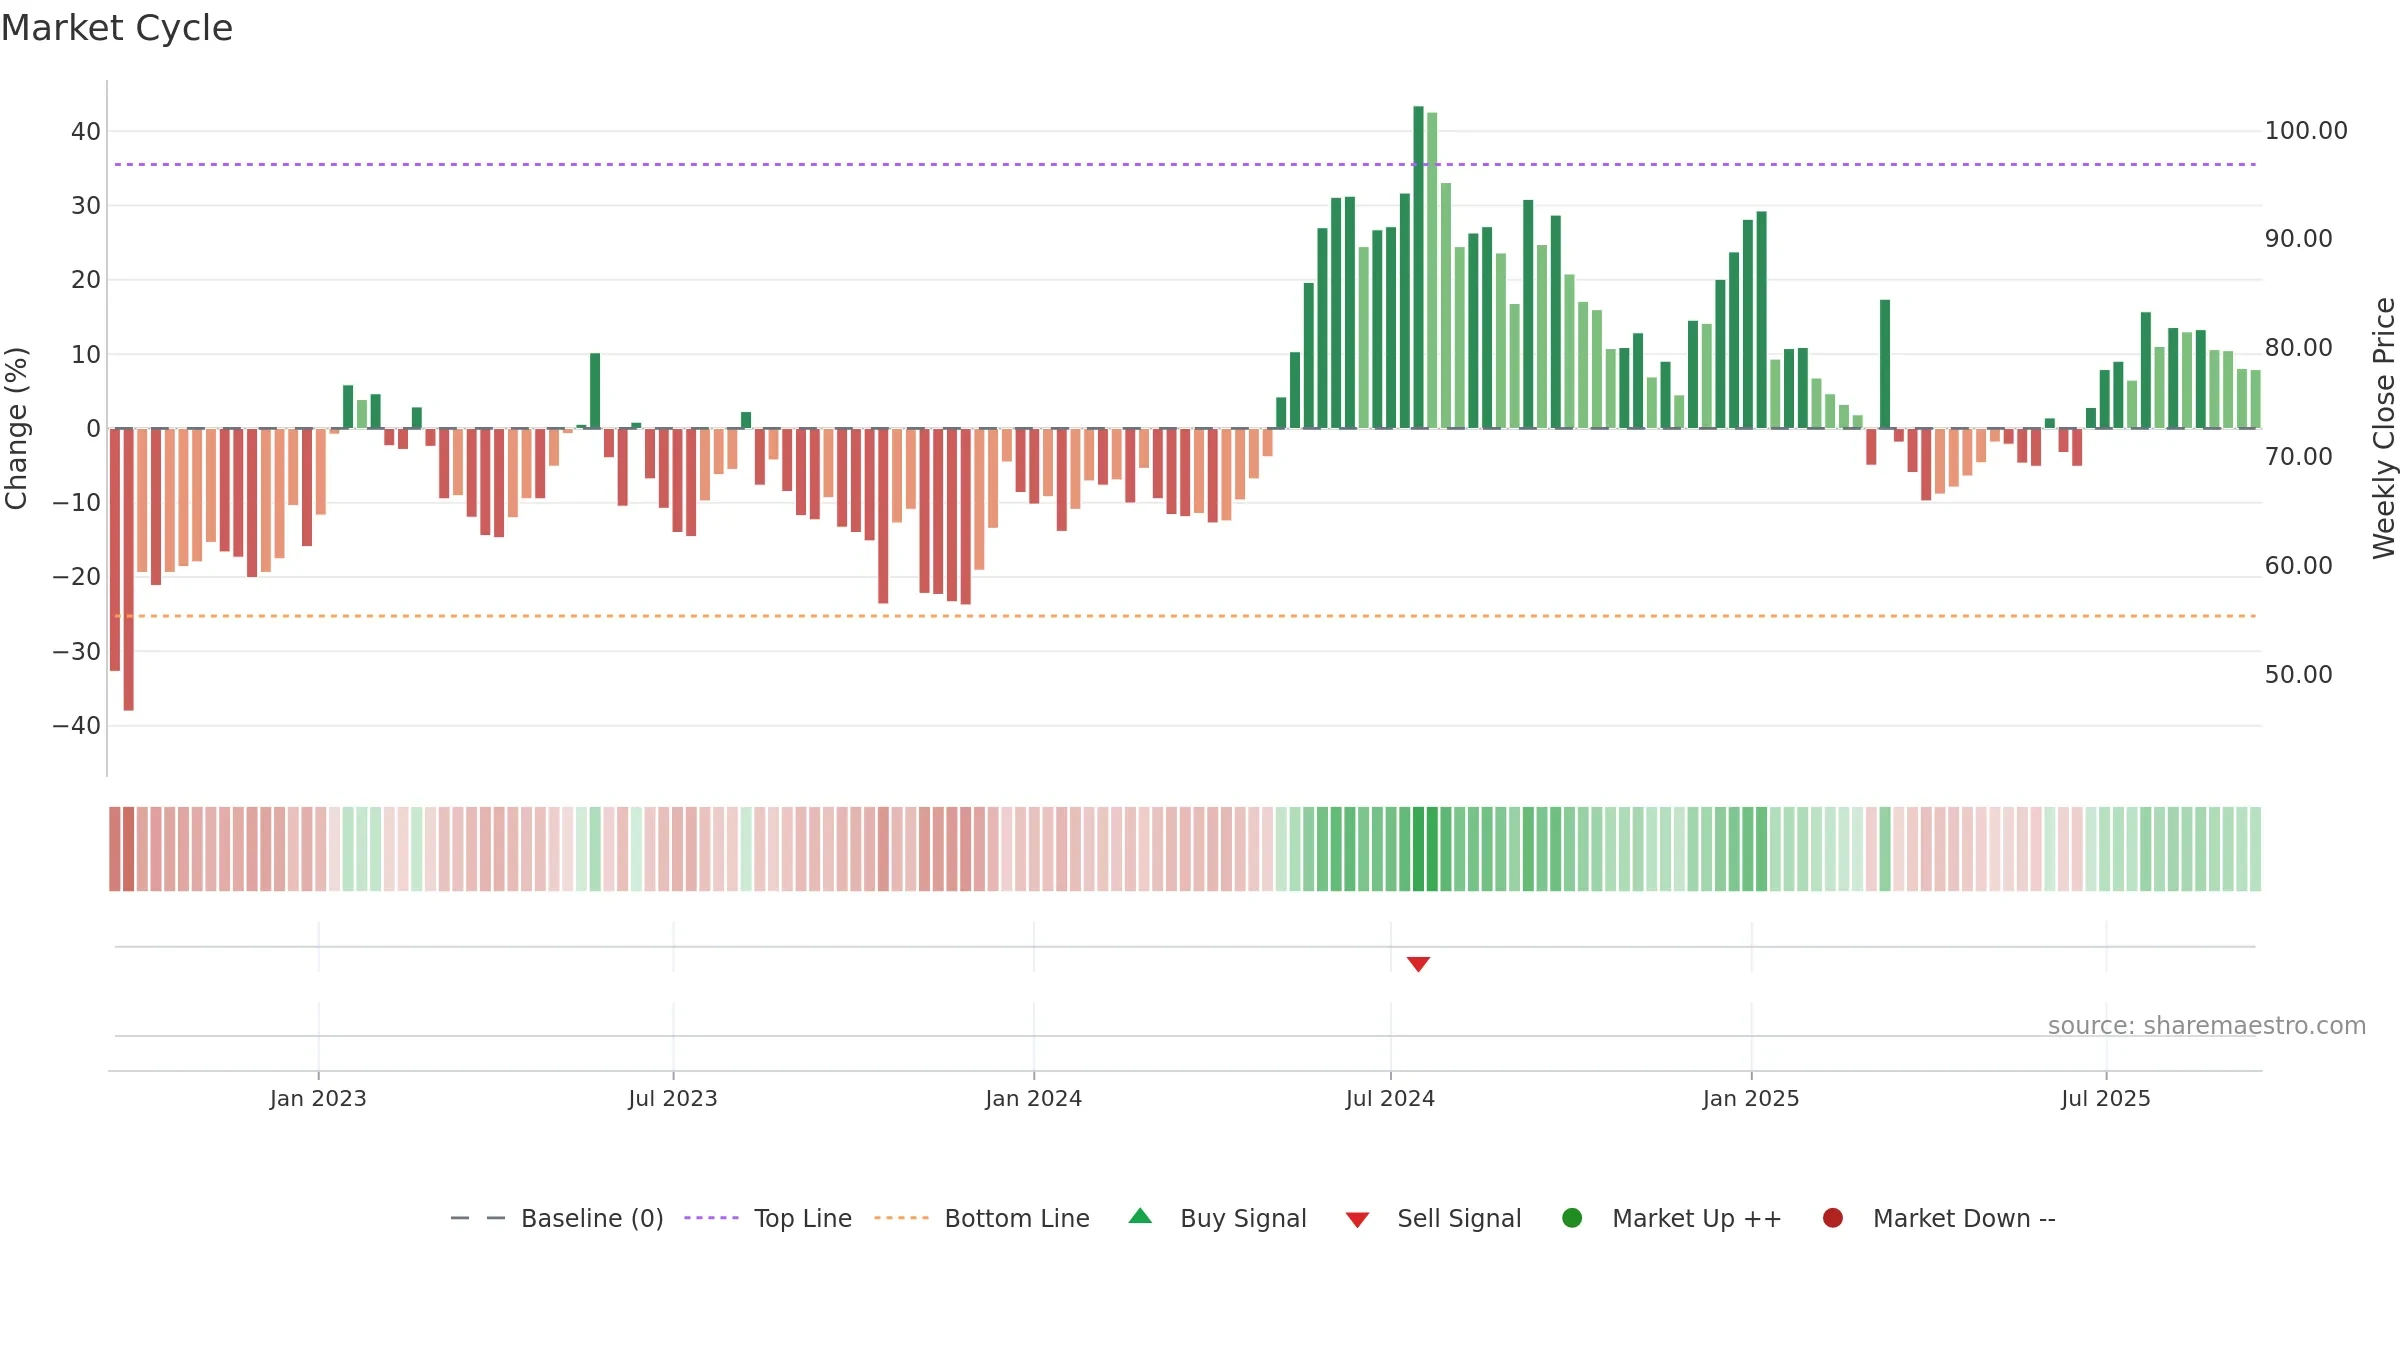Click the Jan 2024 axis label
This screenshot has width=2400, height=1350.
point(1033,1099)
